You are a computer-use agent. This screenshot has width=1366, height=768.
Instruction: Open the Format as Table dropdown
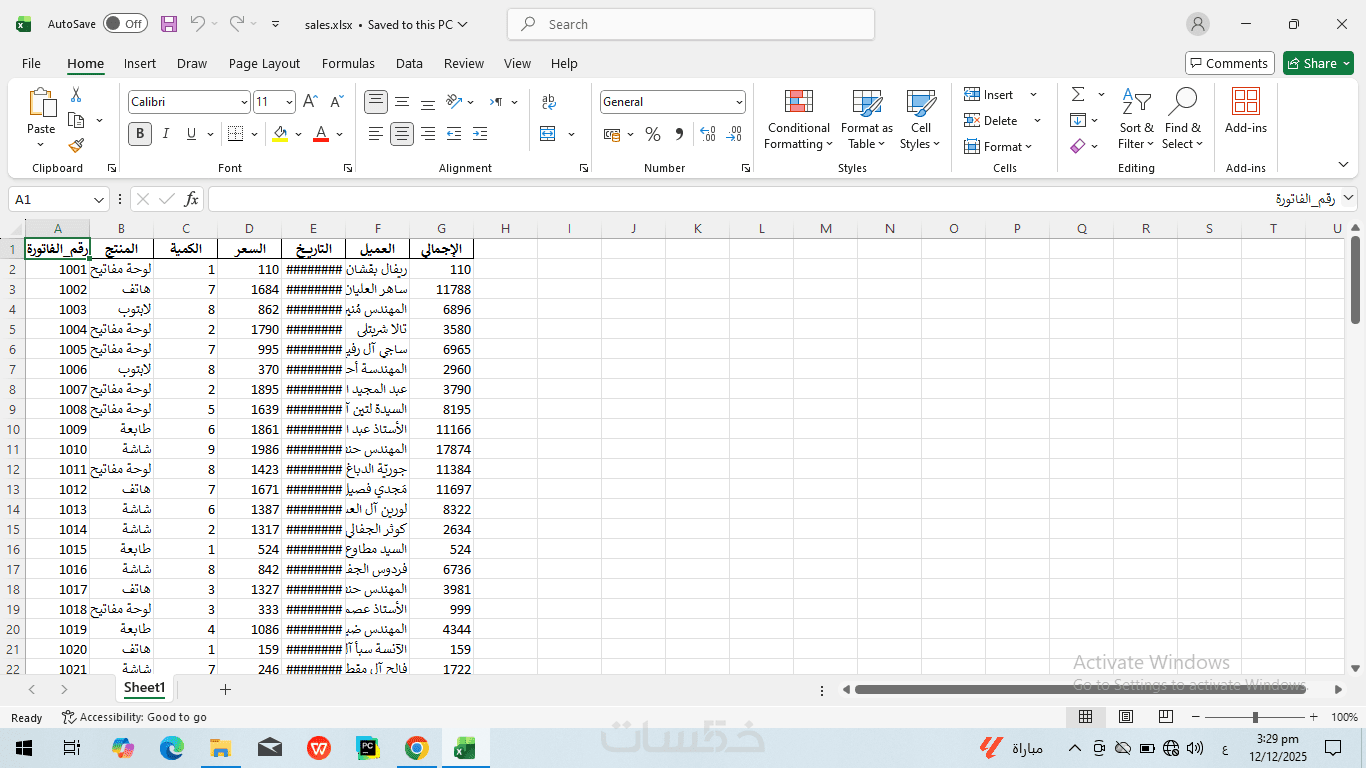click(x=866, y=120)
